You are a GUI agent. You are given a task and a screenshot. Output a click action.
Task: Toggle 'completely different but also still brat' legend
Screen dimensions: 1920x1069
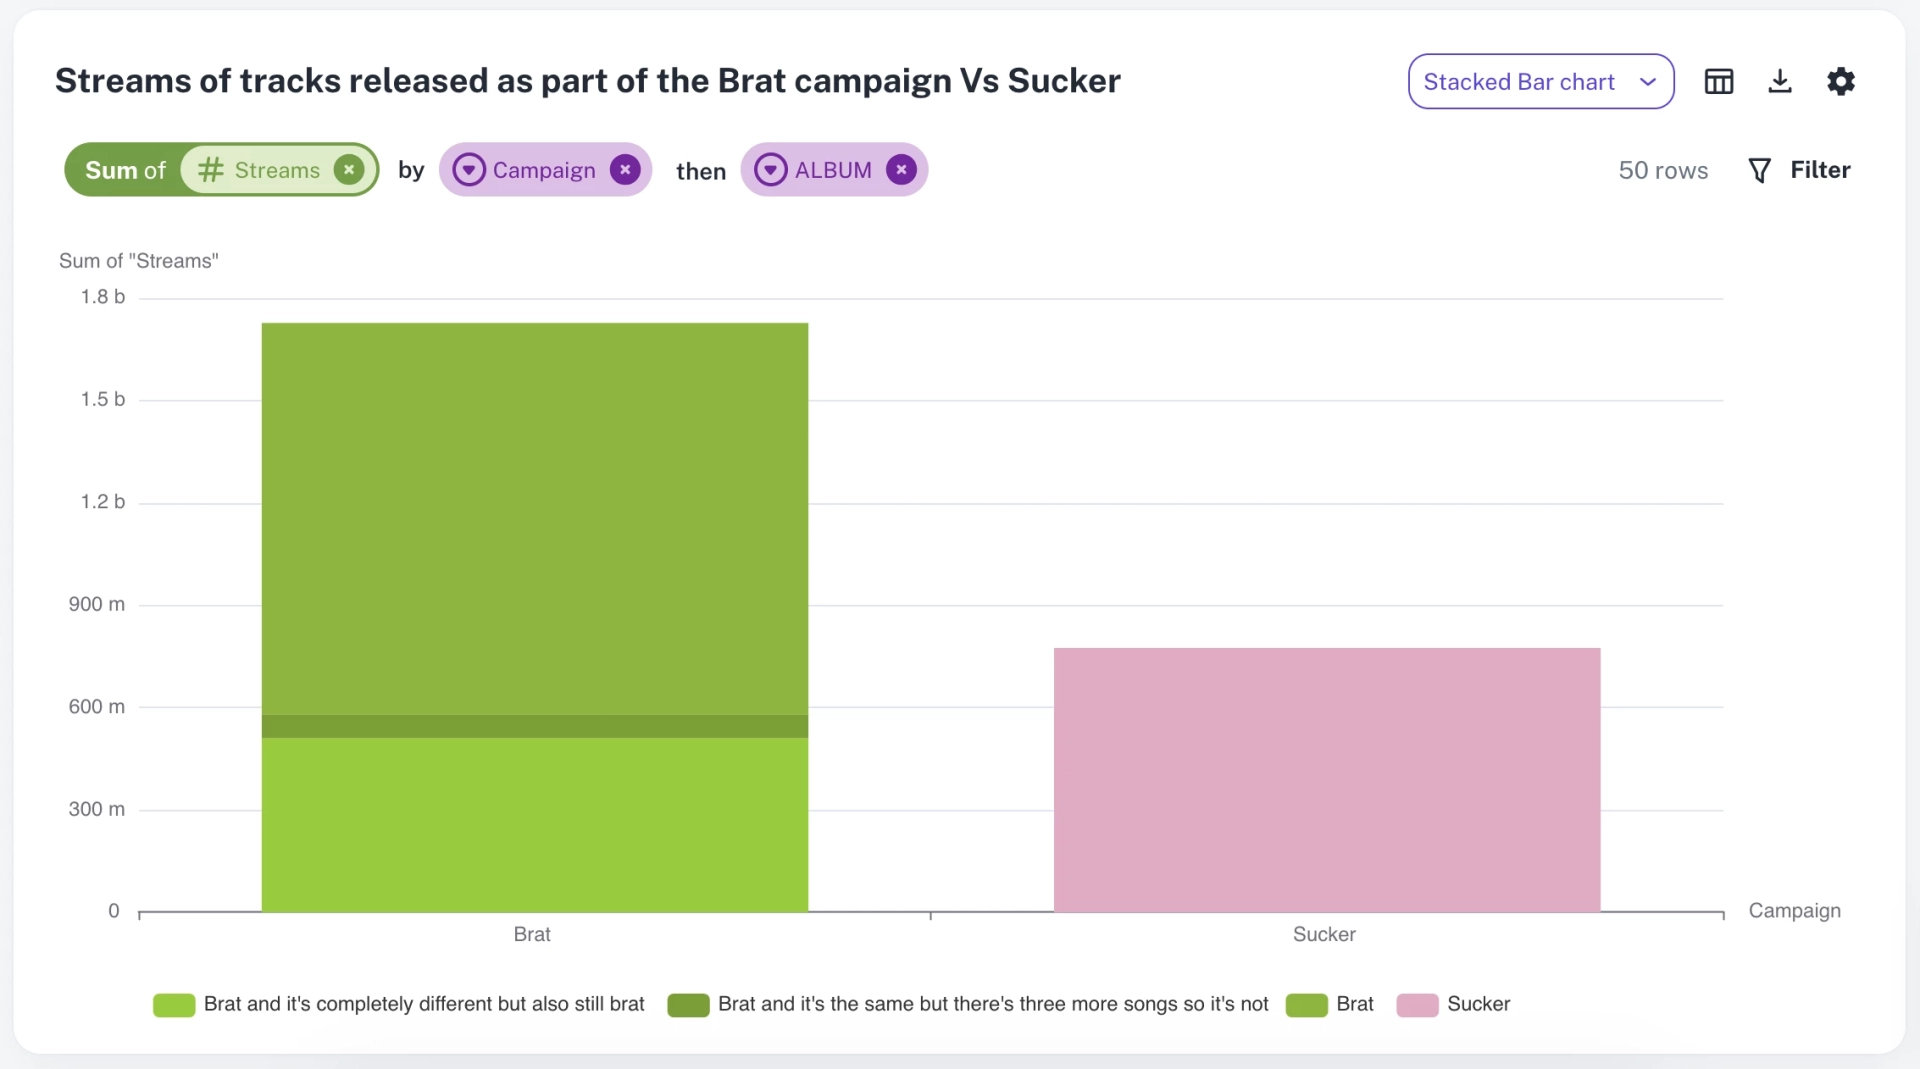[x=399, y=1004]
